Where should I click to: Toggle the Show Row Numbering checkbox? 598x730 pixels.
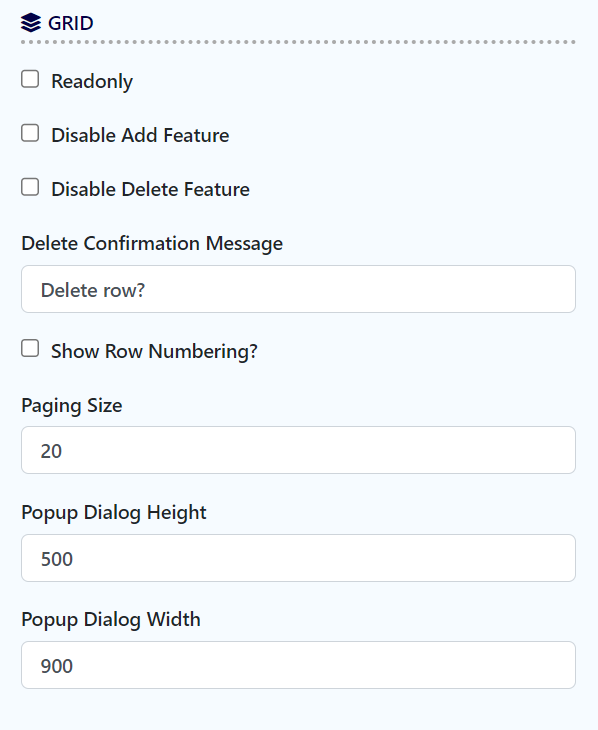pyautogui.click(x=30, y=349)
